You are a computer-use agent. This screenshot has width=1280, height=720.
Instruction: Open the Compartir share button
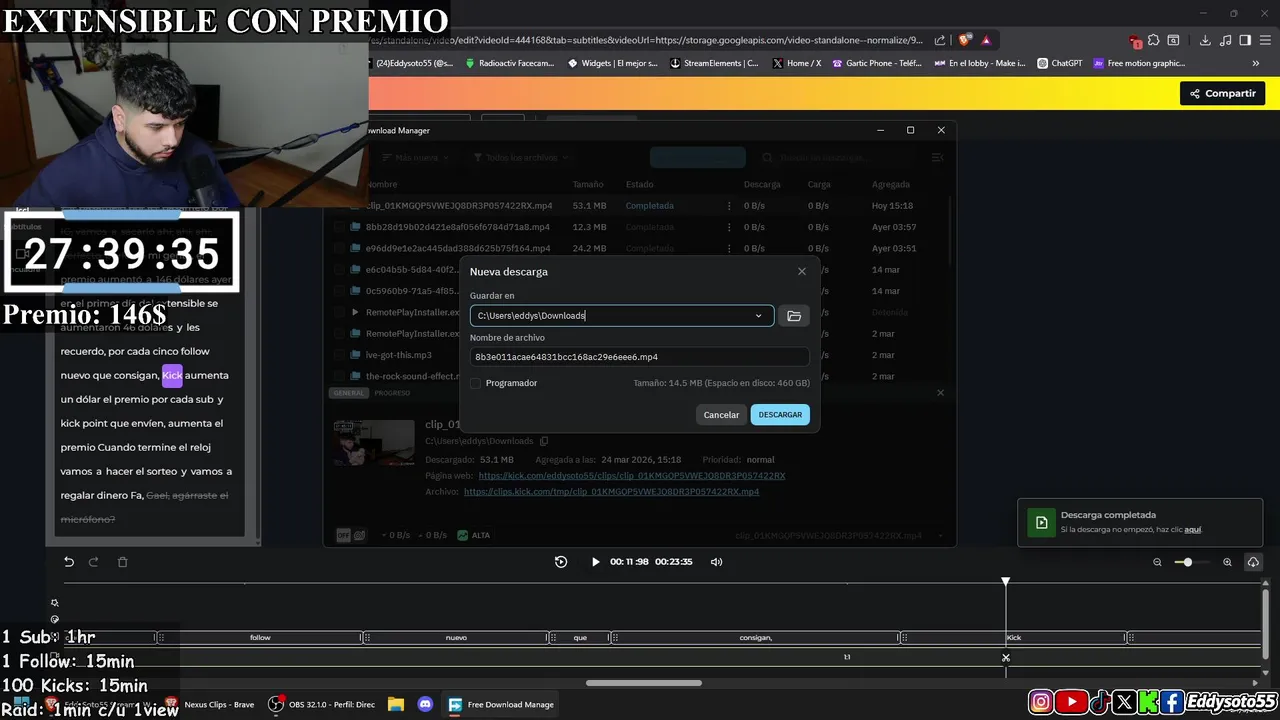click(x=1222, y=93)
